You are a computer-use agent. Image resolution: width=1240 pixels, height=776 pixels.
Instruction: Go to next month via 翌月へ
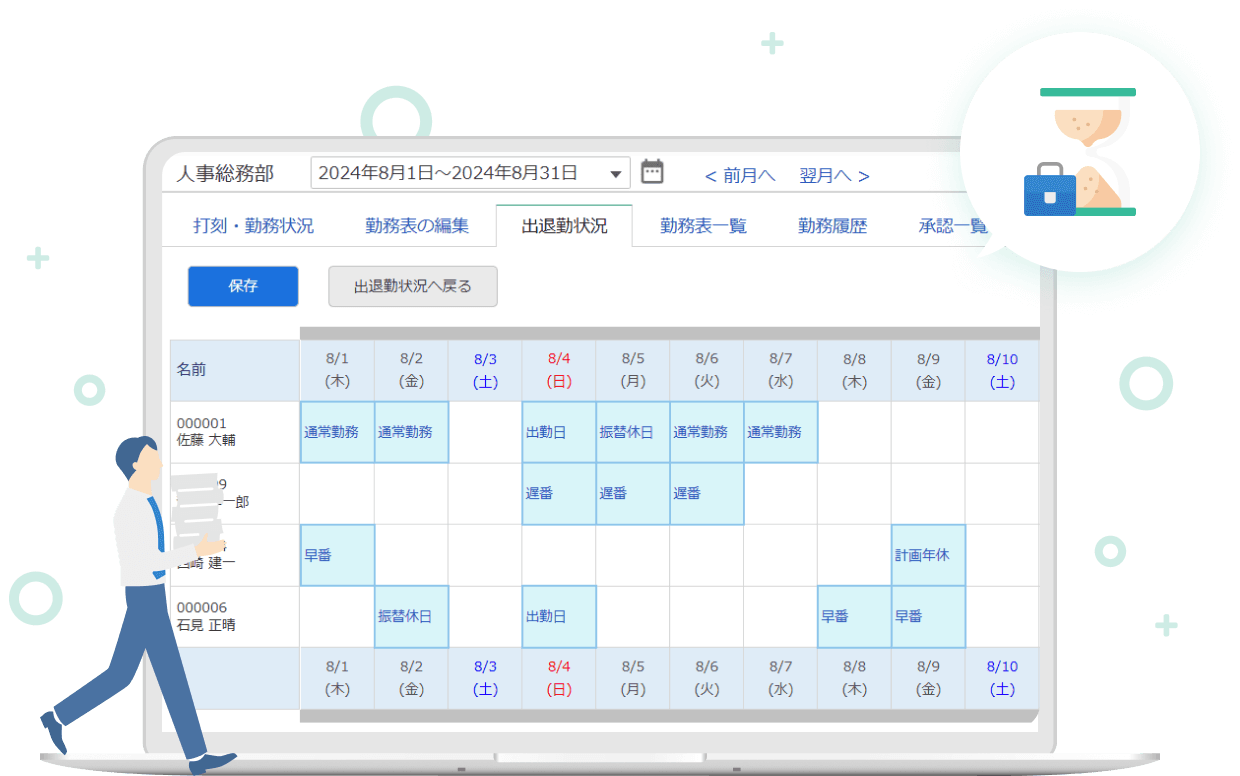(834, 176)
